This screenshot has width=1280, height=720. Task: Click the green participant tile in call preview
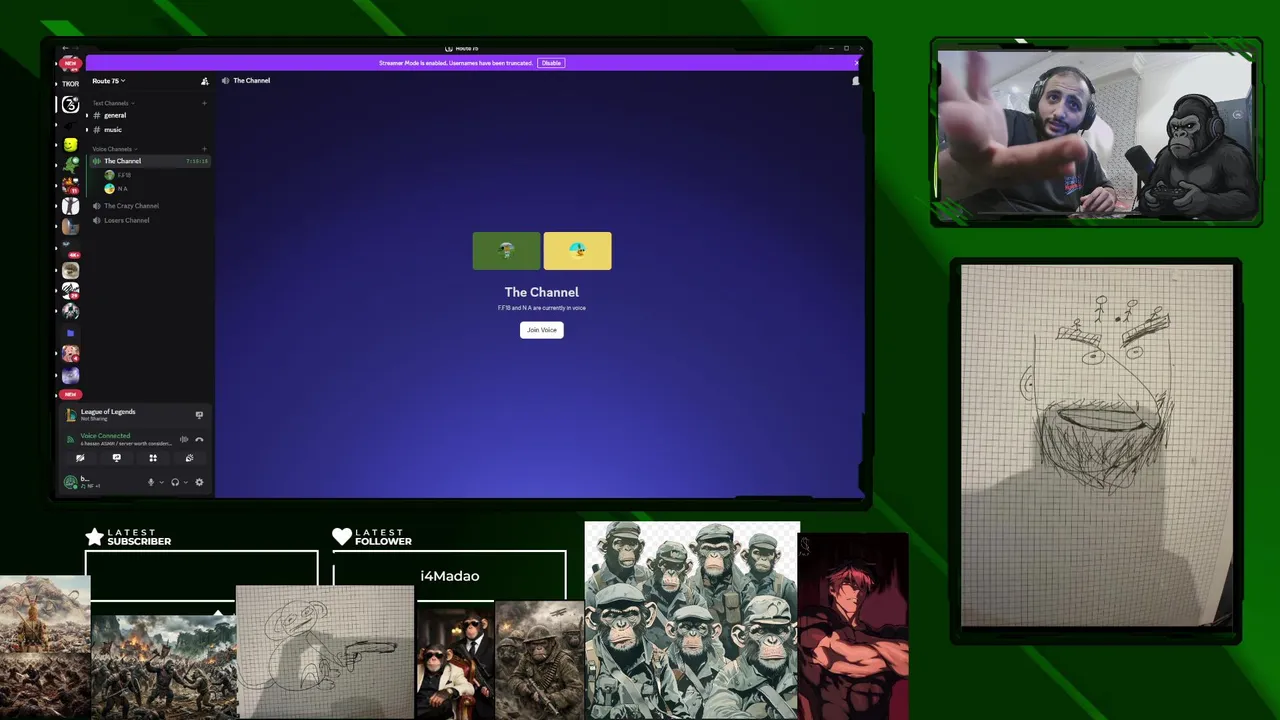[x=506, y=251]
